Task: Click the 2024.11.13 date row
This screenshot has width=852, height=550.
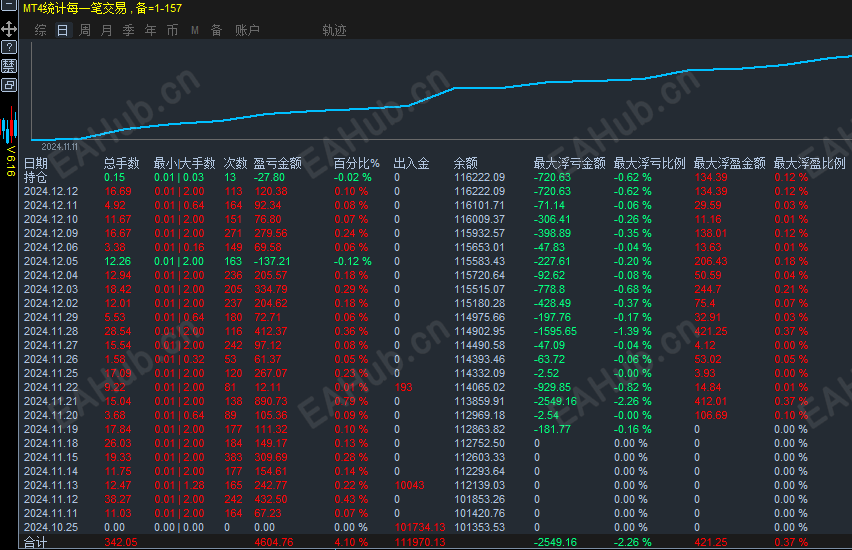Action: [51, 485]
